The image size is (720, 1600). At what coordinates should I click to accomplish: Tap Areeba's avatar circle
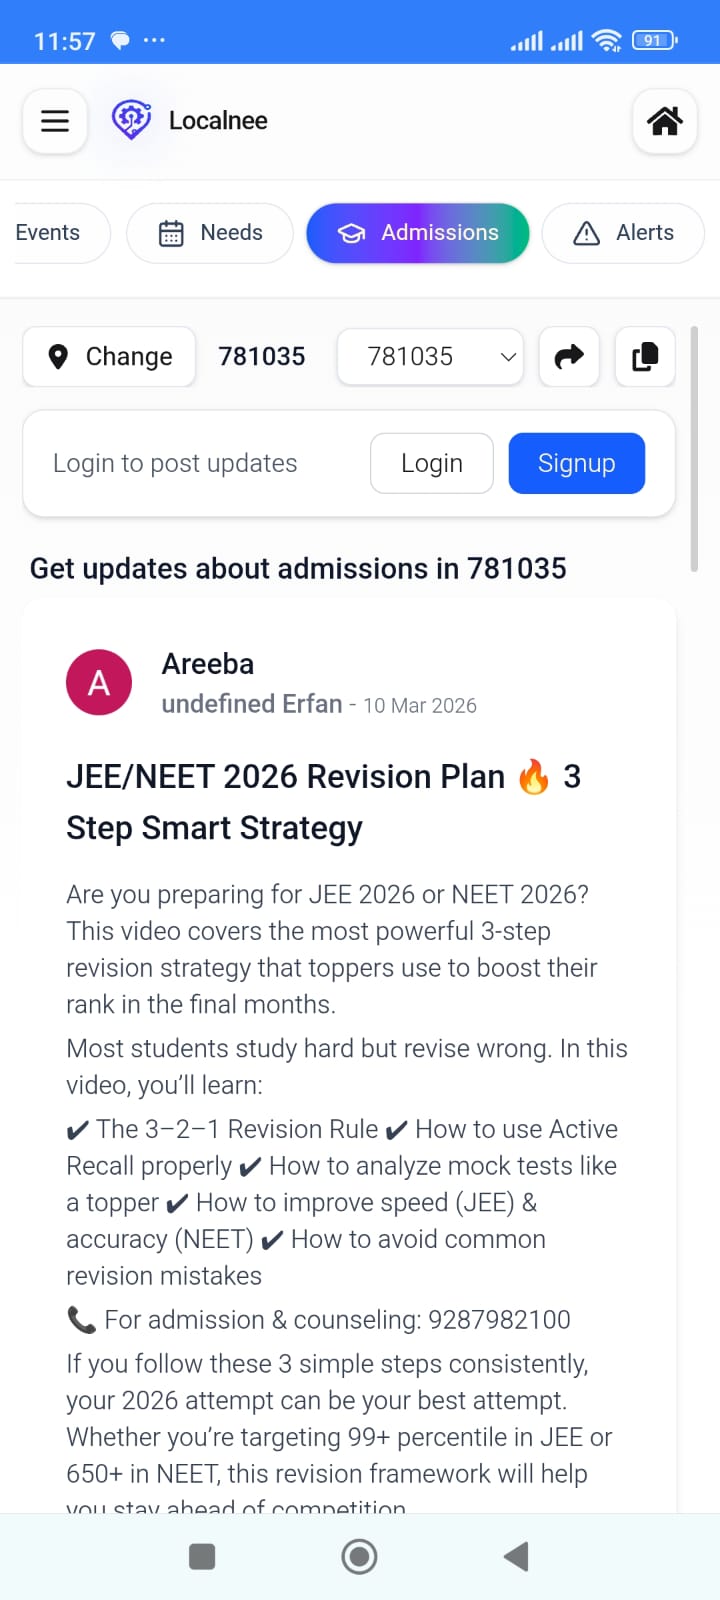coord(99,682)
